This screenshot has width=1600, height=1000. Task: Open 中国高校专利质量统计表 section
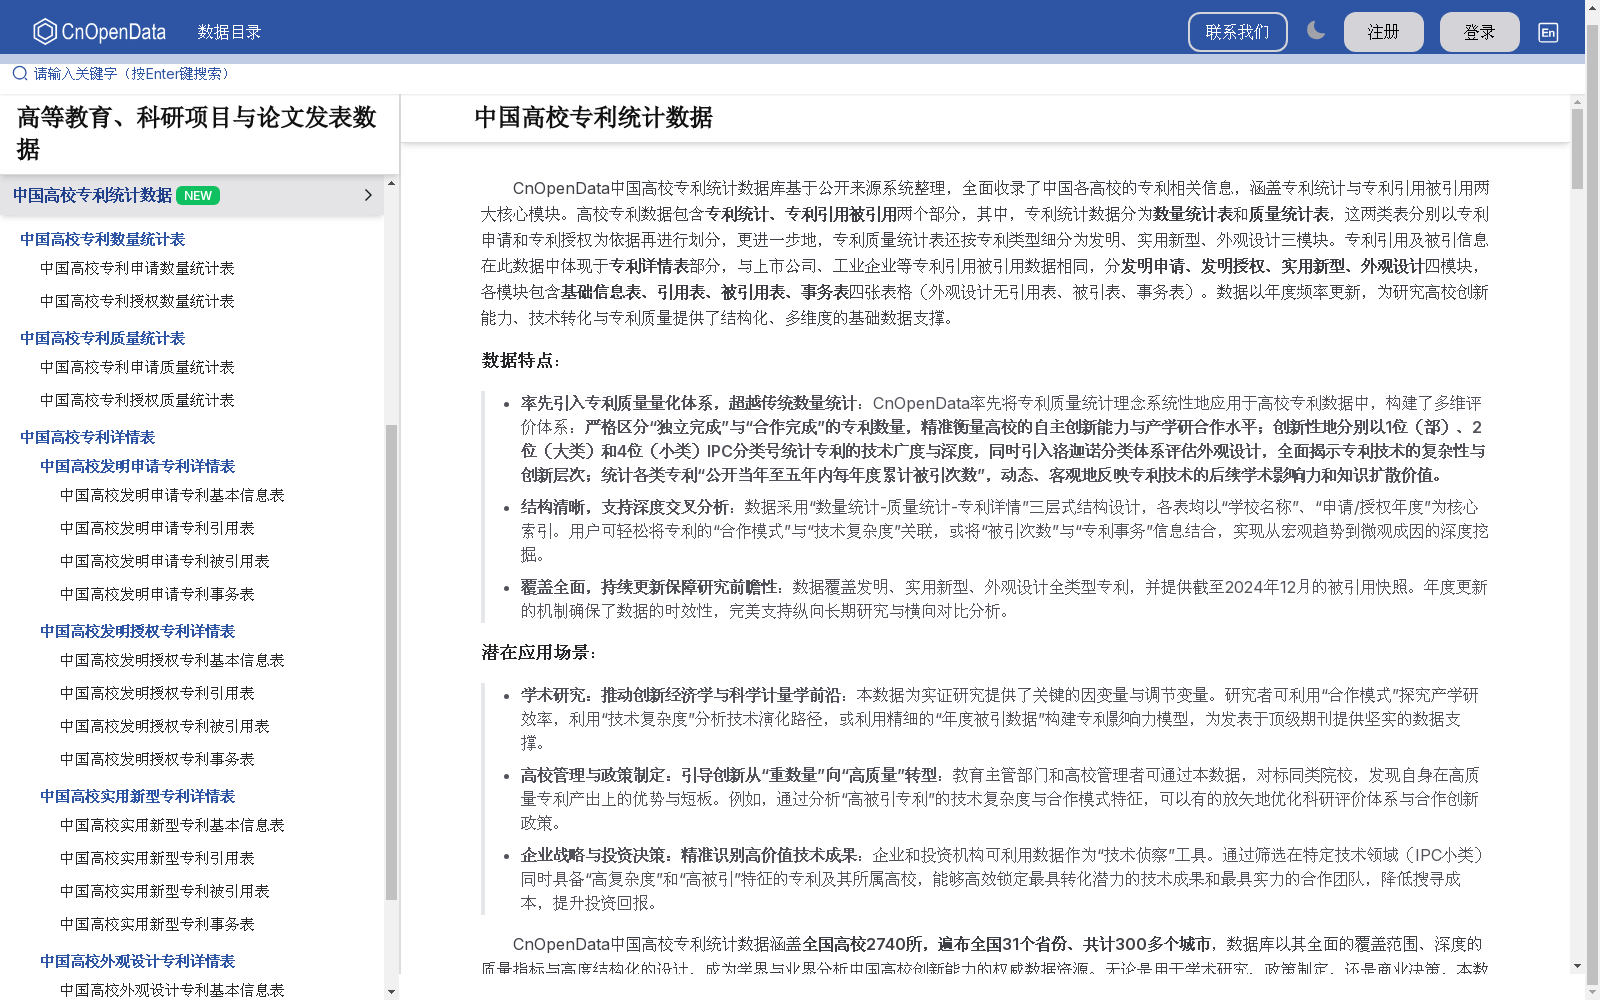(103, 338)
